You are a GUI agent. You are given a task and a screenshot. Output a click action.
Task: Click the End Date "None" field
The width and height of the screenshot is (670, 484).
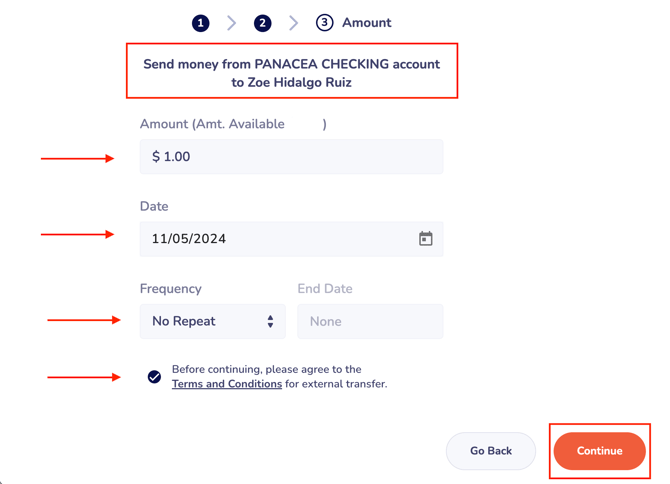[370, 322]
